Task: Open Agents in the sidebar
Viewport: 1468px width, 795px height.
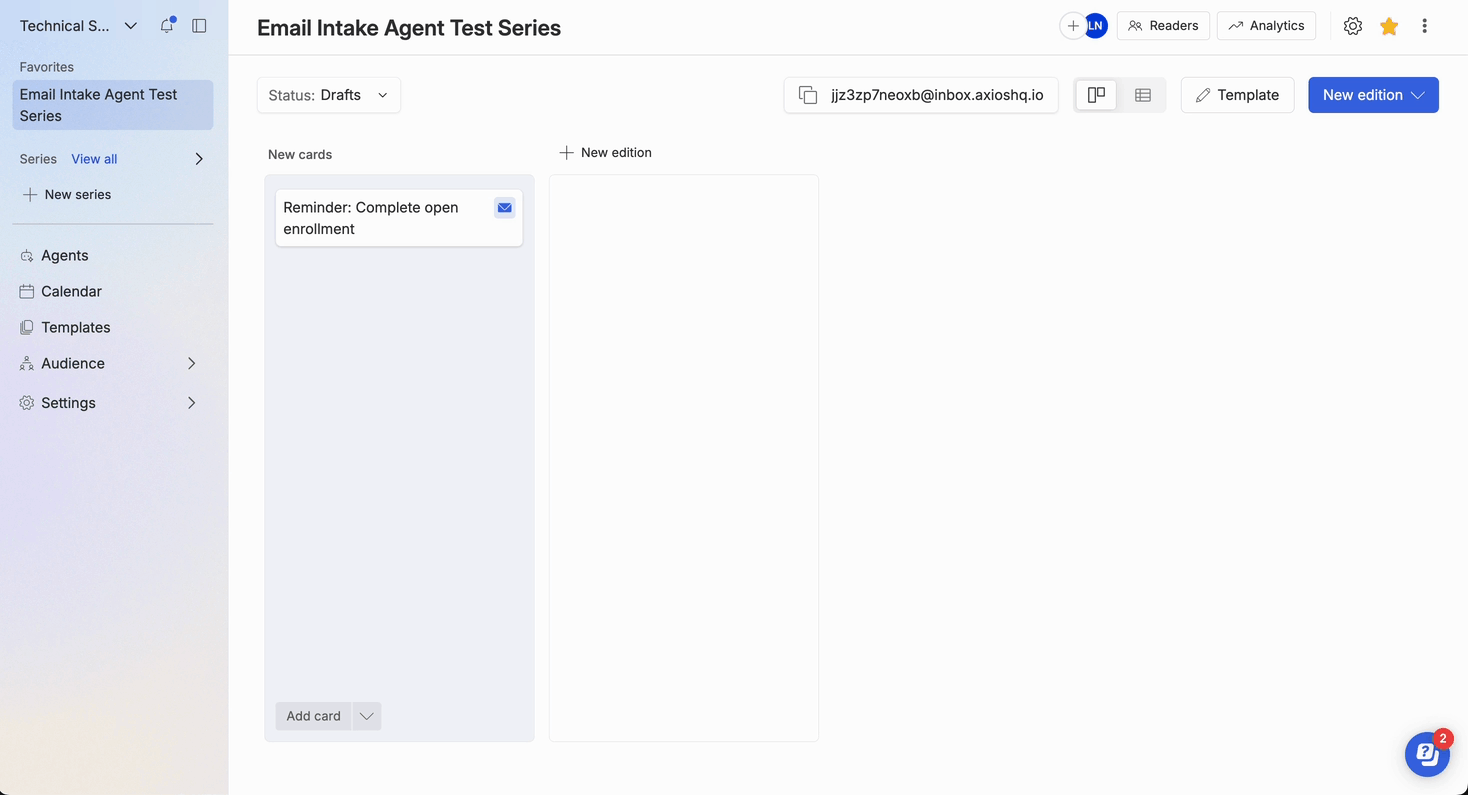Action: [64, 255]
